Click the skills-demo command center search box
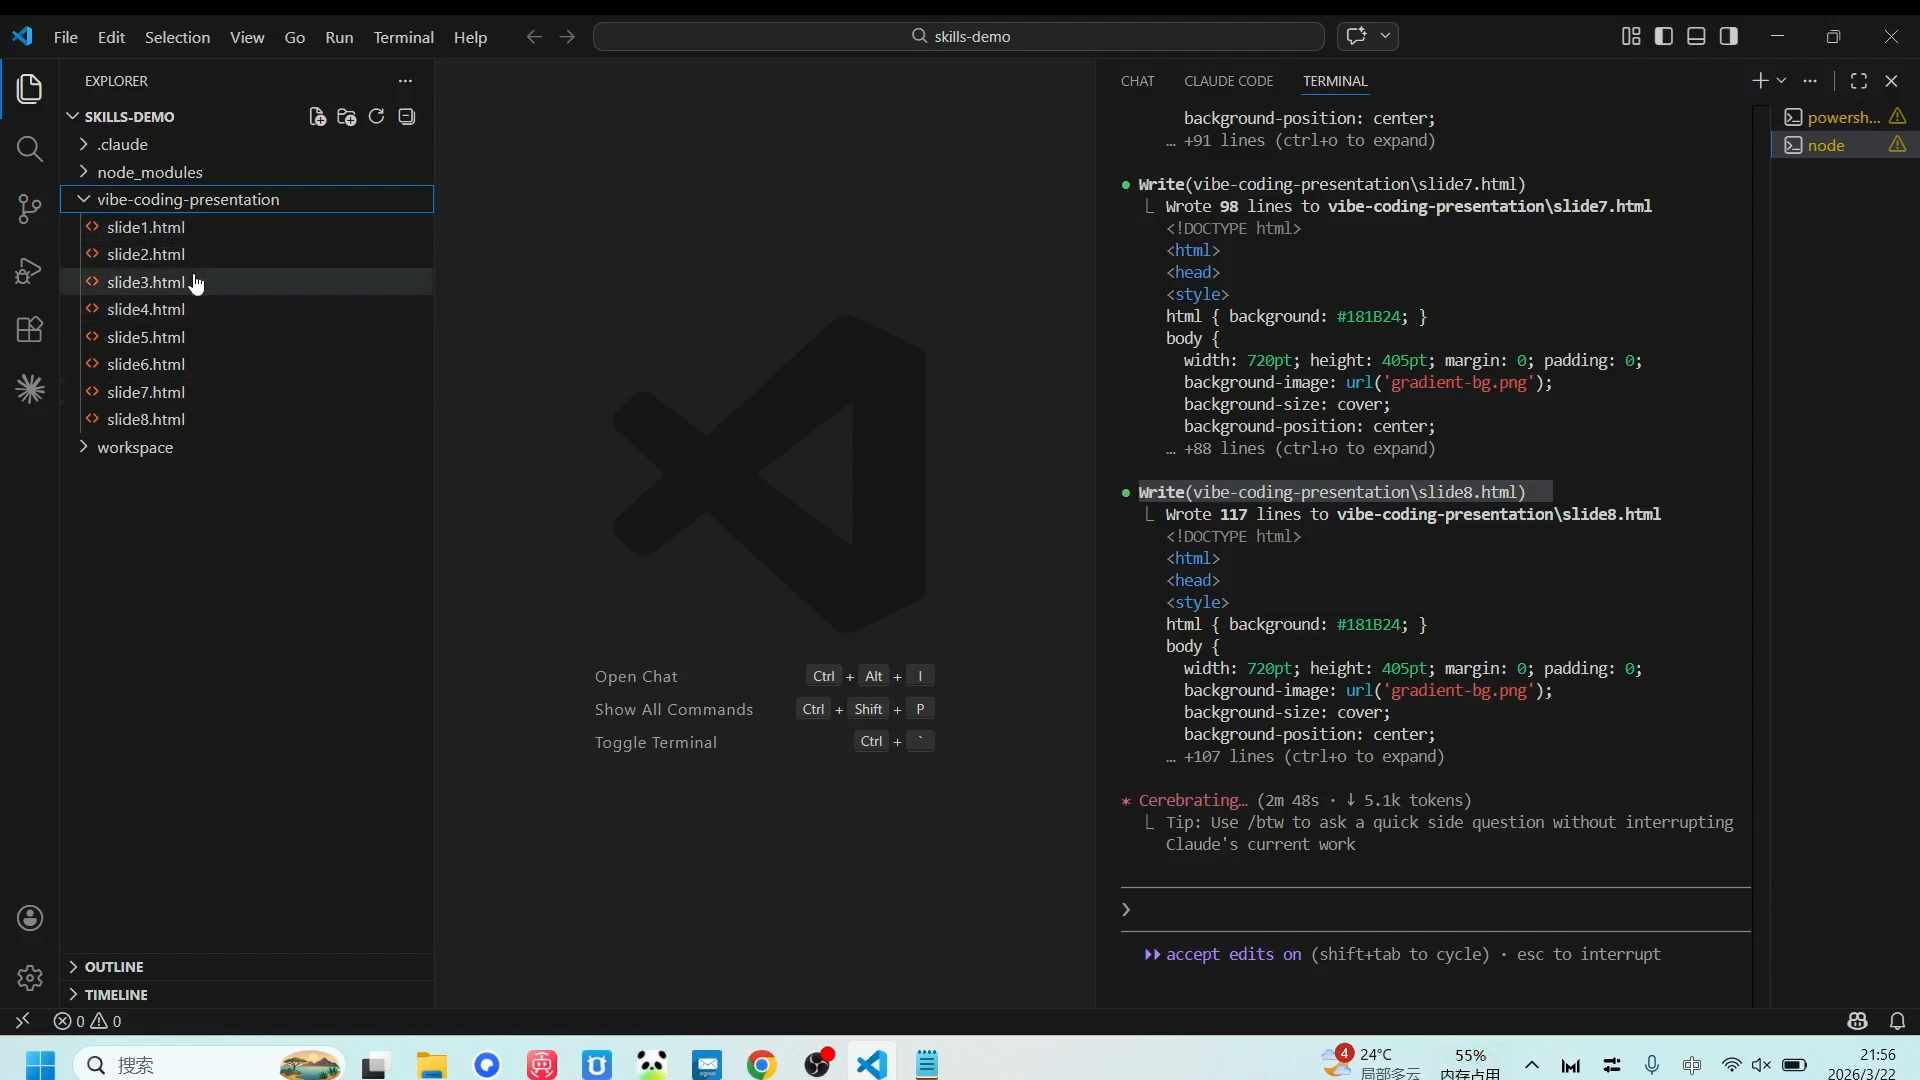This screenshot has width=1920, height=1080. [959, 36]
